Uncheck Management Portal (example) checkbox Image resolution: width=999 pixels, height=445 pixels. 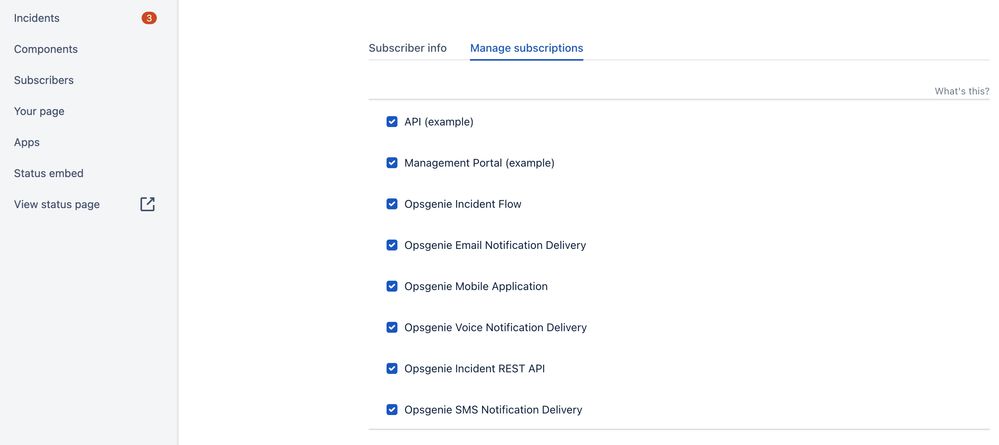click(x=392, y=163)
